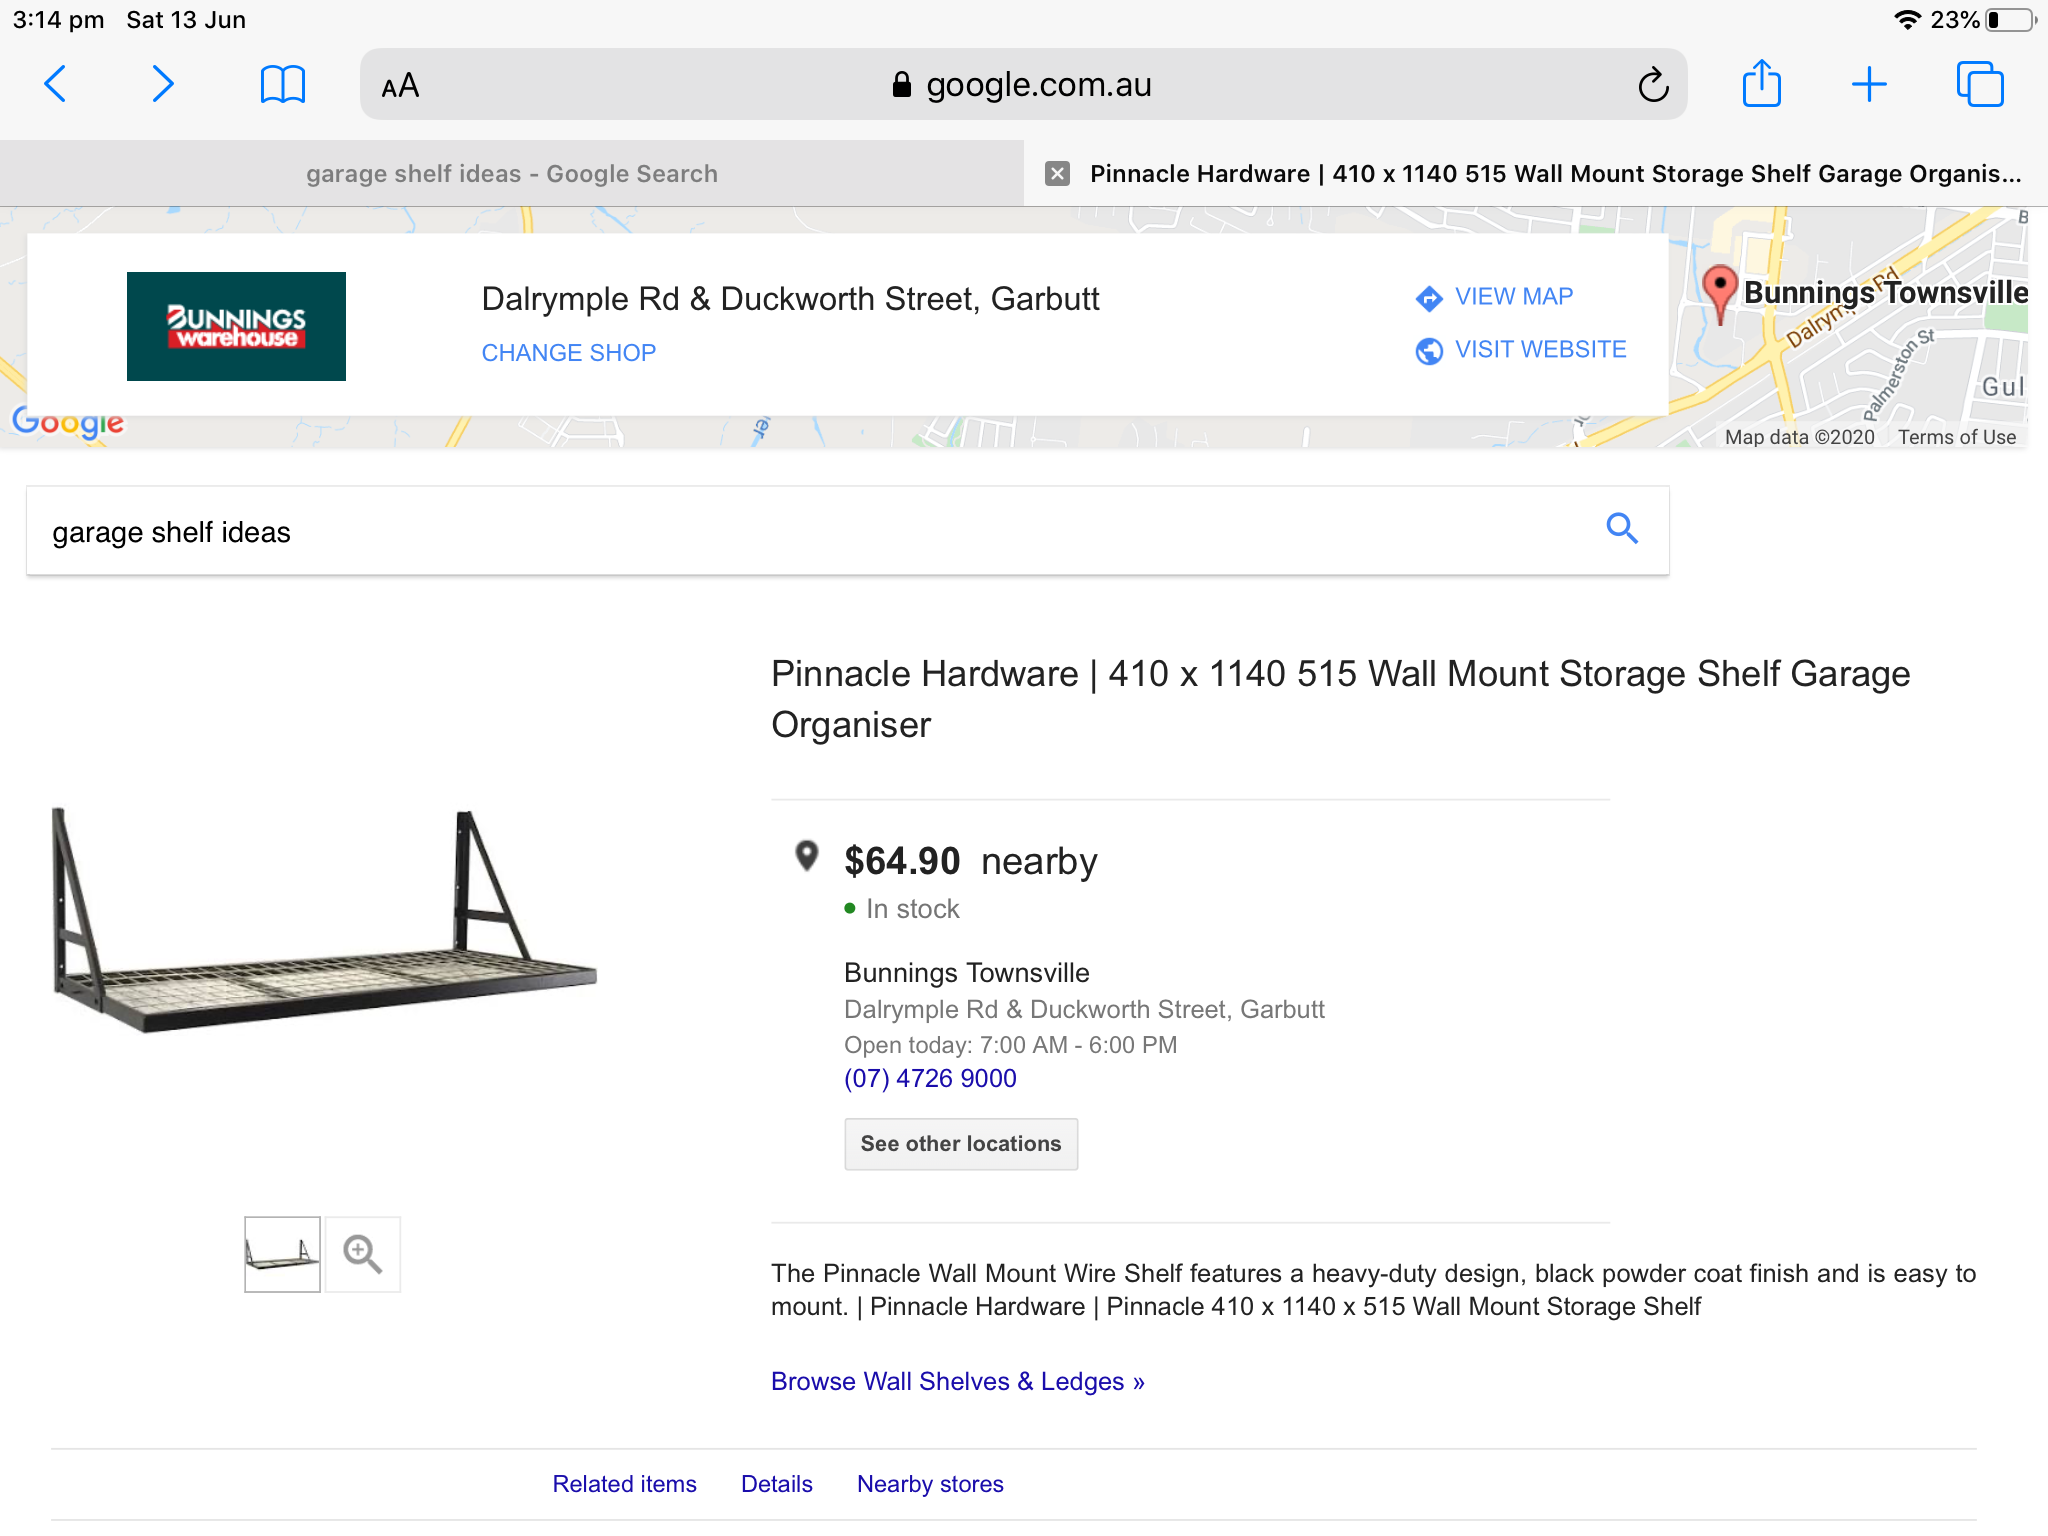Jump to the Nearby stores section

[x=930, y=1484]
